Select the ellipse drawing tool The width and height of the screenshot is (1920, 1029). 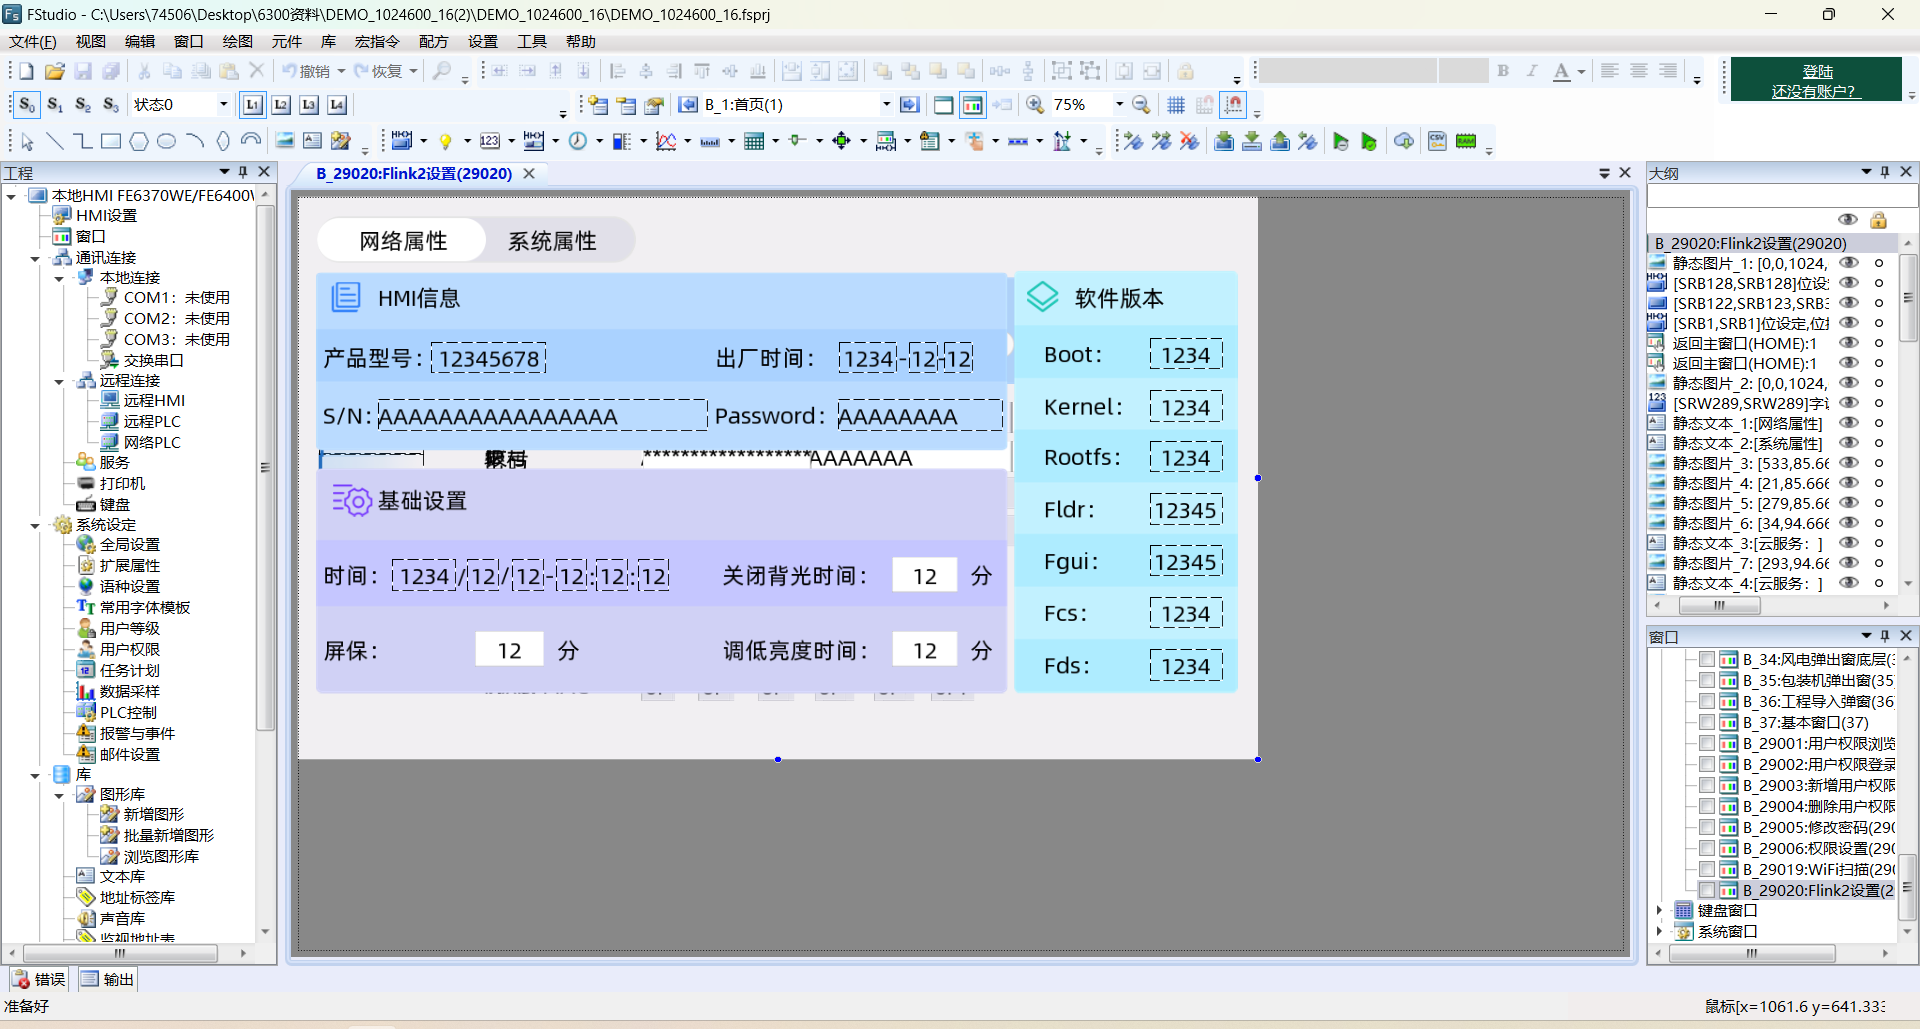tap(167, 141)
